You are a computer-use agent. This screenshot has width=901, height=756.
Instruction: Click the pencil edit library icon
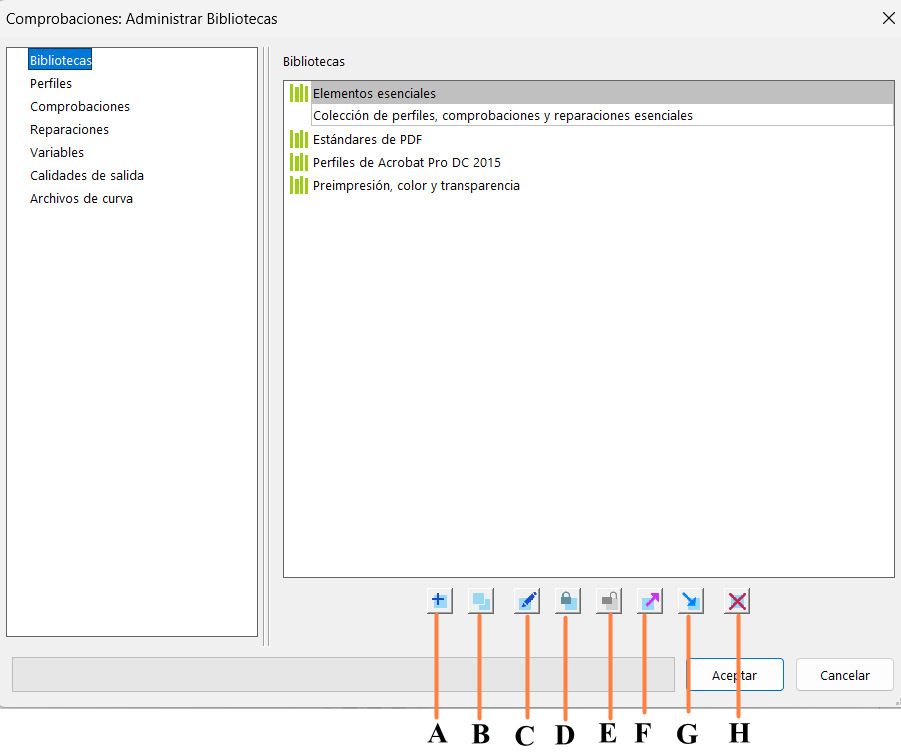pyautogui.click(x=527, y=601)
